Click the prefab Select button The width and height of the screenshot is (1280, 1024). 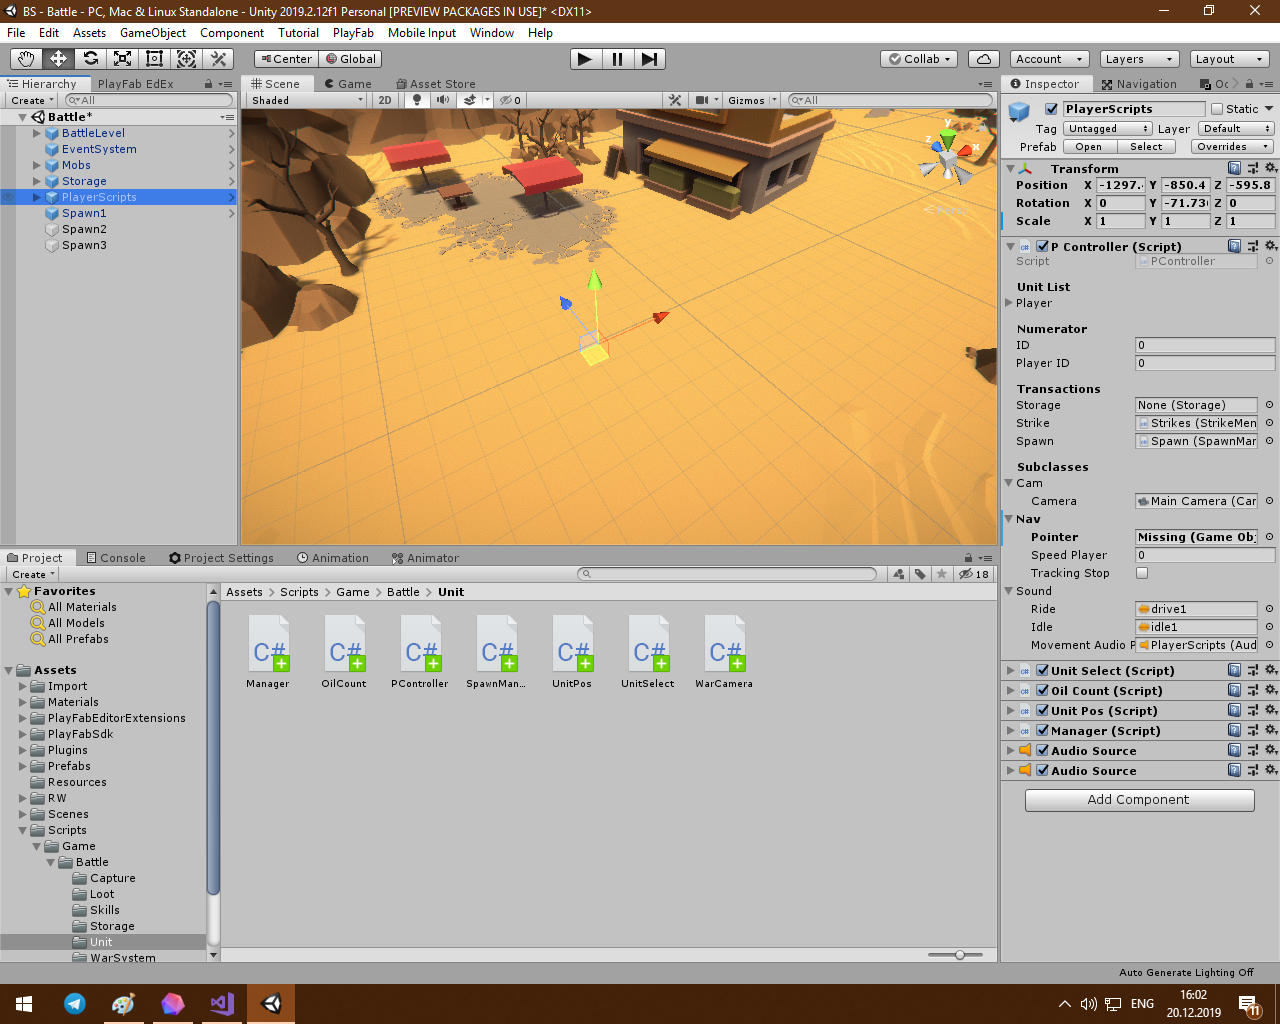pos(1146,147)
